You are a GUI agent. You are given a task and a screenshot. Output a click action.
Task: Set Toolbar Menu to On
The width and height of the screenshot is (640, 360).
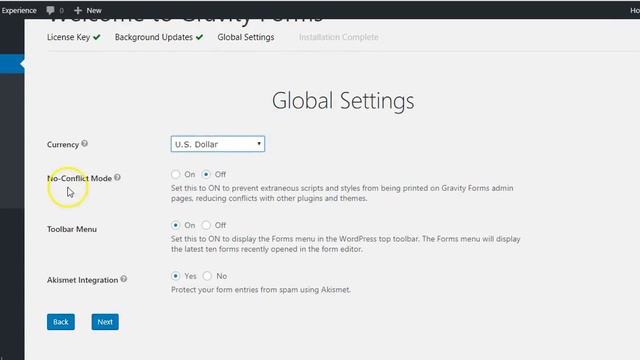176,225
